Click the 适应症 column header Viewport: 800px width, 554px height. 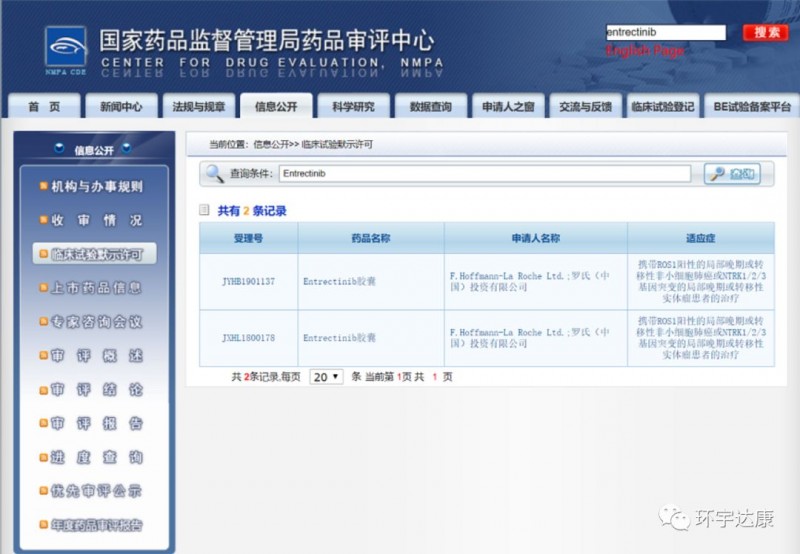(701, 238)
